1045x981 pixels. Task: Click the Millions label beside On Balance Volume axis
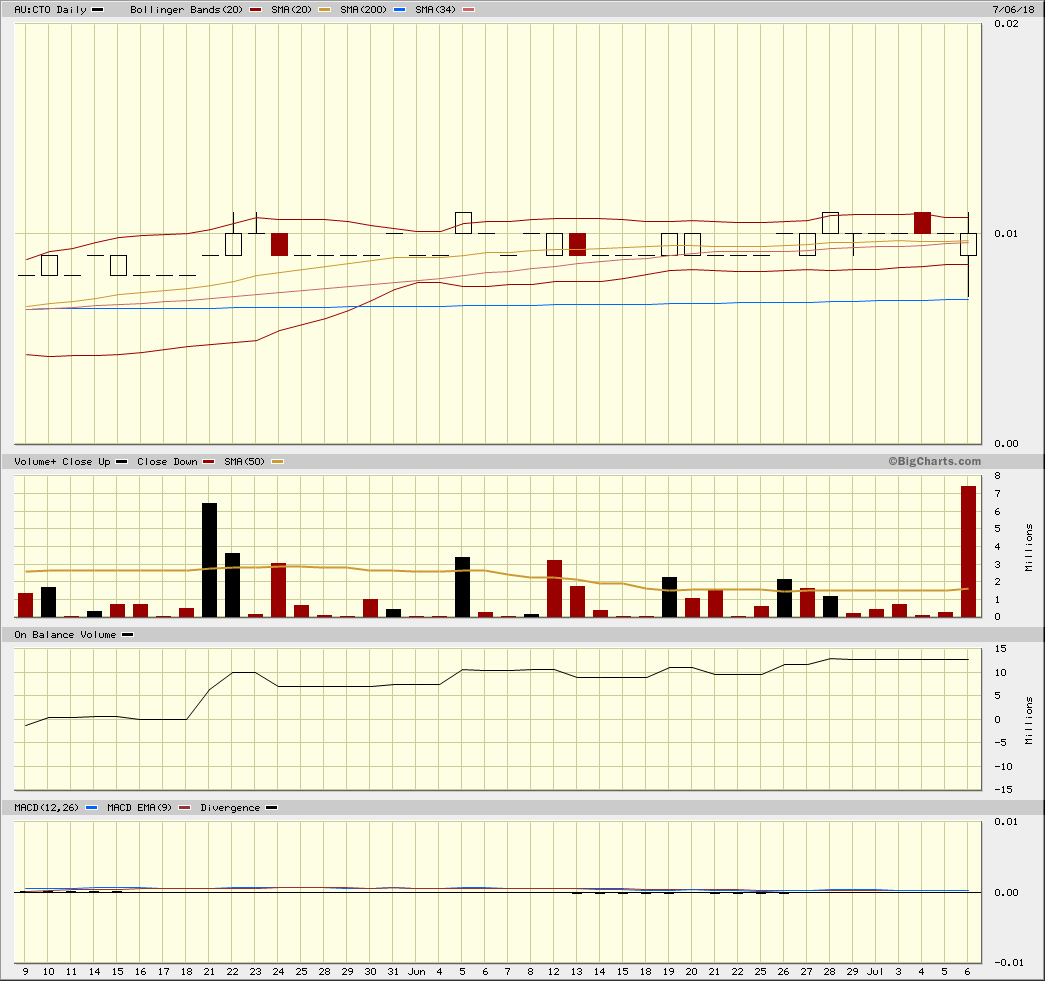coord(1029,720)
